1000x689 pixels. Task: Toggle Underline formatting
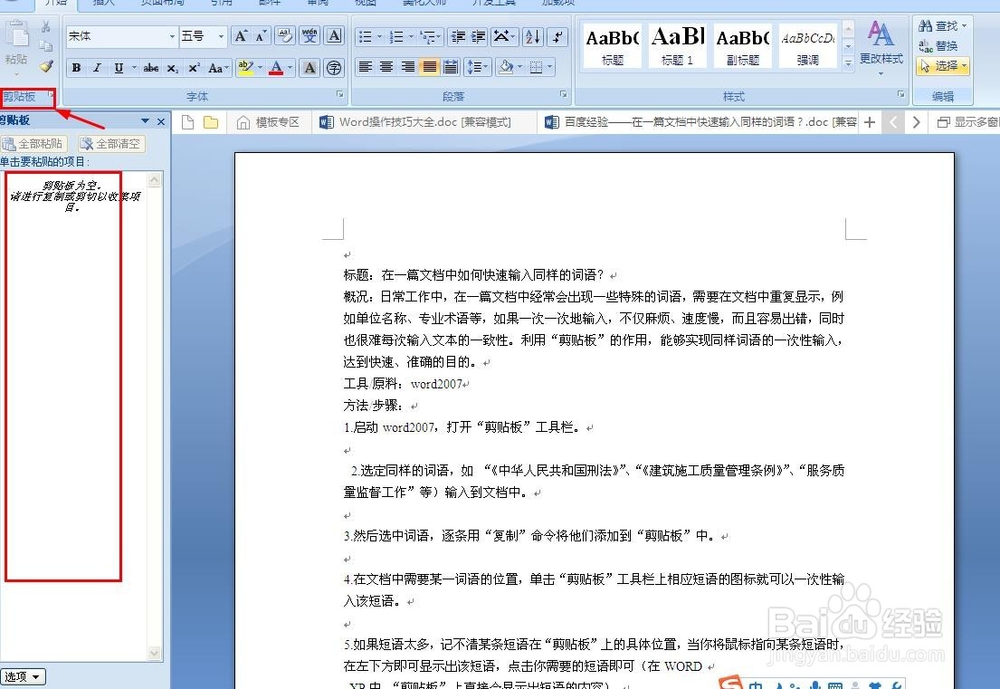pyautogui.click(x=118, y=68)
